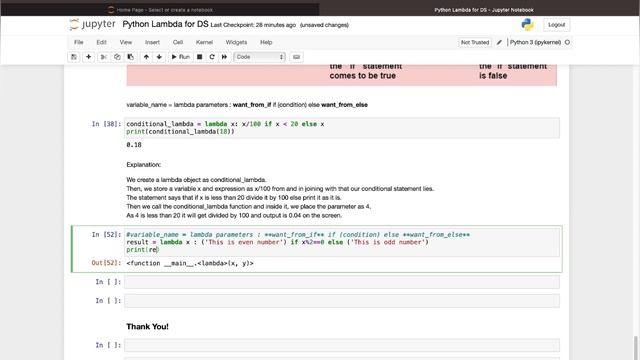Select the 0.18 output text
Image resolution: width=640 pixels, height=360 pixels.
(x=134, y=145)
